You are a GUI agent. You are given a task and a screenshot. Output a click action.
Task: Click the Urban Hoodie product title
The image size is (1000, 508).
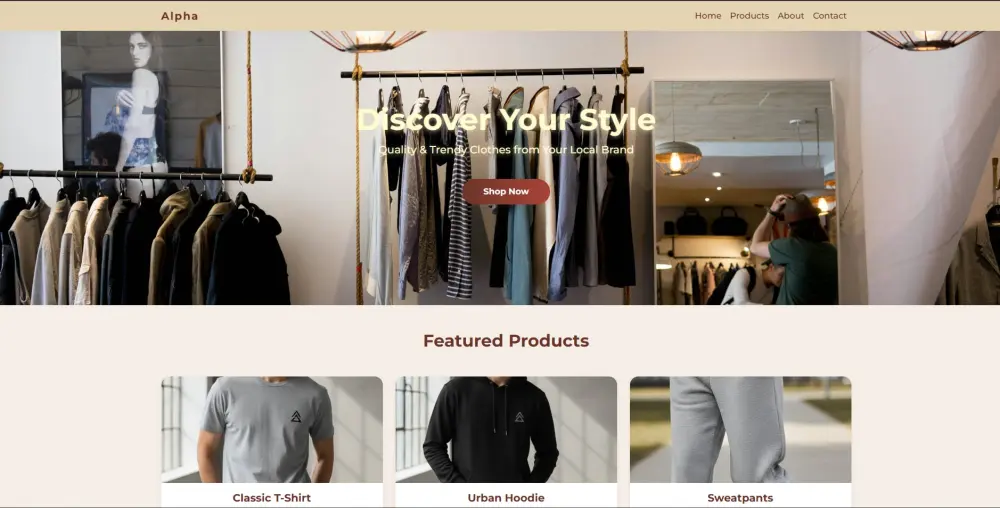click(506, 498)
